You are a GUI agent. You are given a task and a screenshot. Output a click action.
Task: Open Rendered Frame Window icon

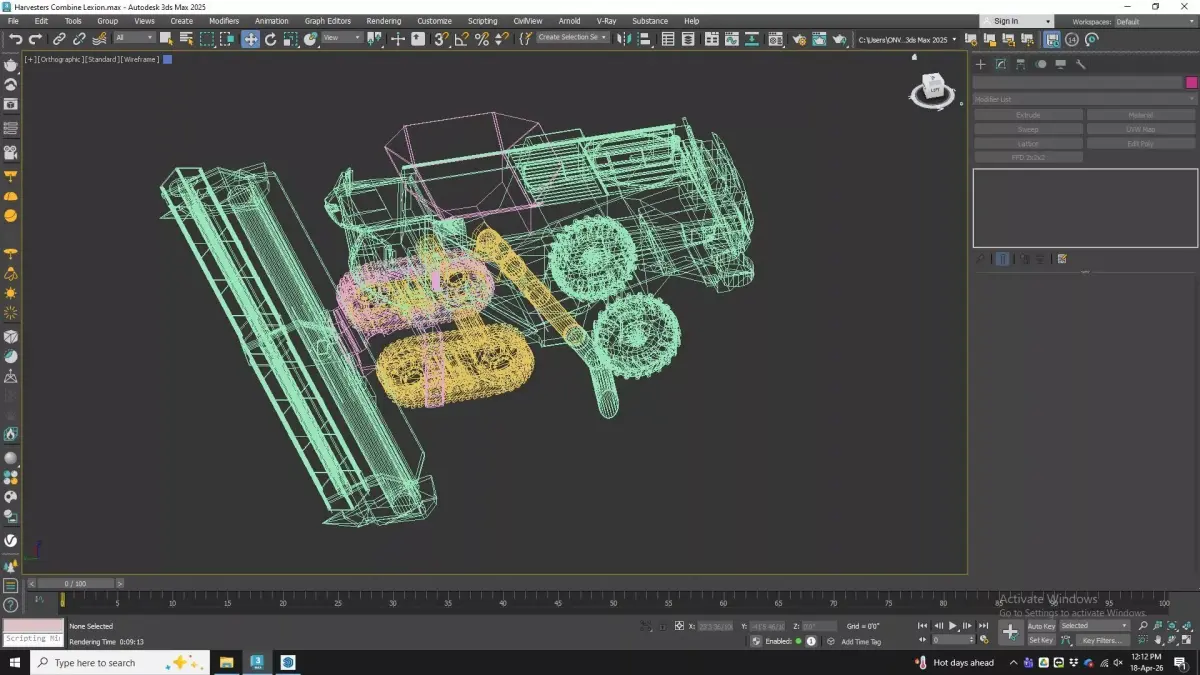tap(819, 39)
